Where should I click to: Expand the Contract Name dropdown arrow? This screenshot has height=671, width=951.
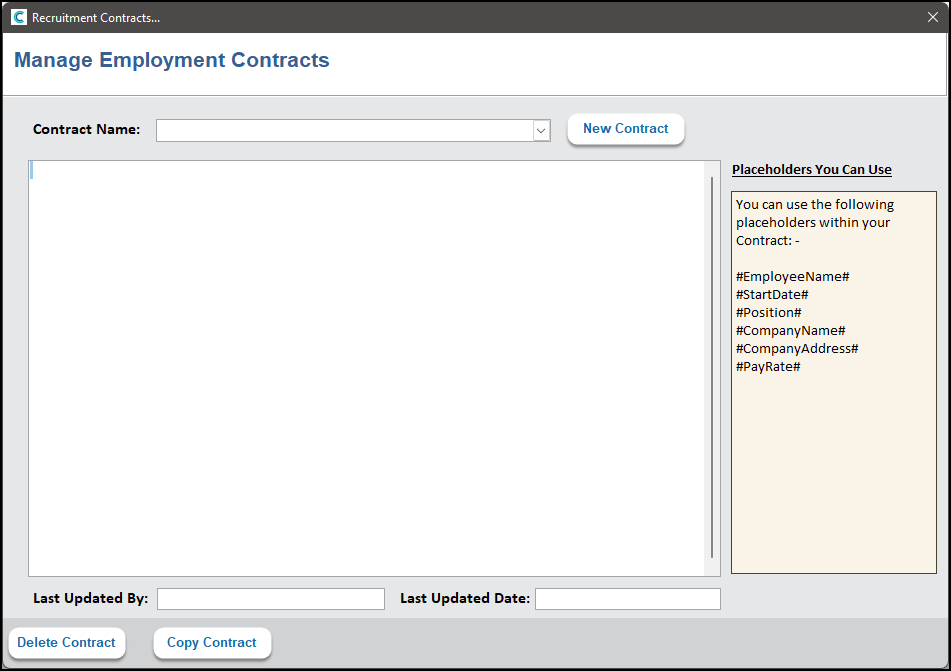pos(541,130)
